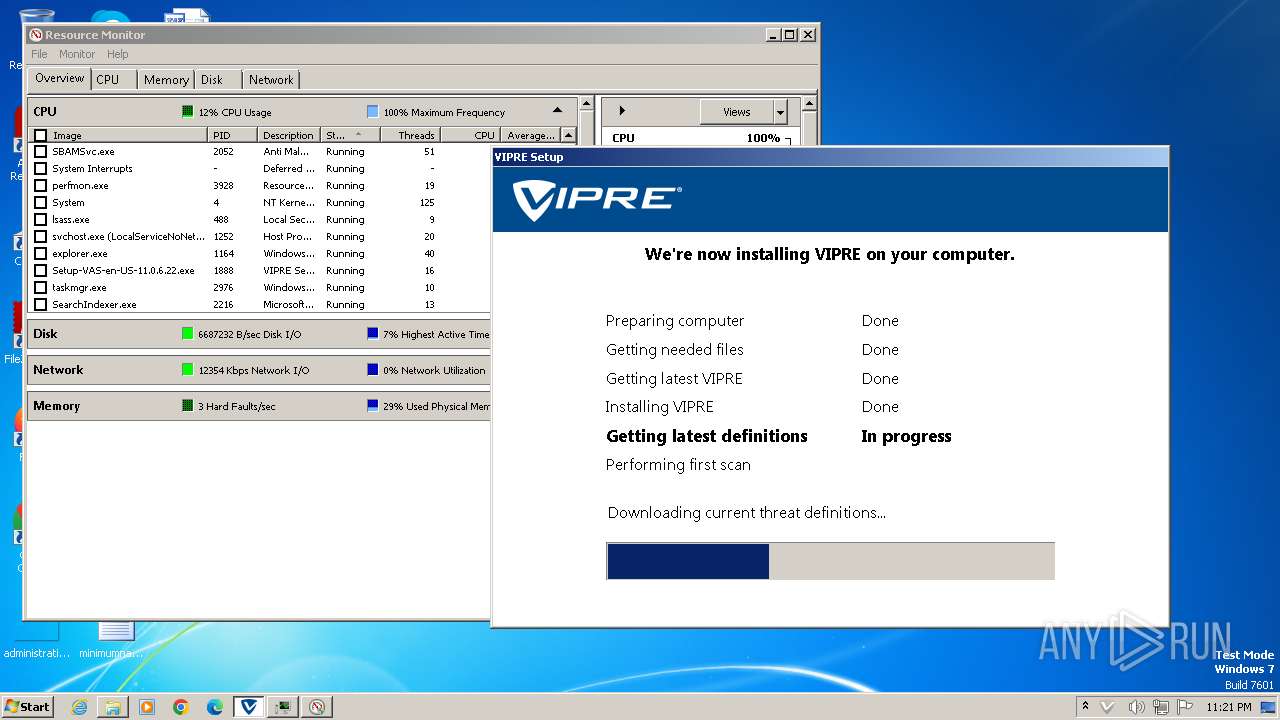Open Help menu in Resource Monitor
Image resolution: width=1280 pixels, height=720 pixels.
pos(118,54)
